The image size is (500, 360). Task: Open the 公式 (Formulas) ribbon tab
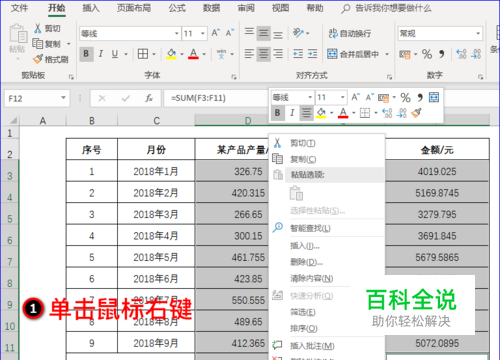point(177,8)
